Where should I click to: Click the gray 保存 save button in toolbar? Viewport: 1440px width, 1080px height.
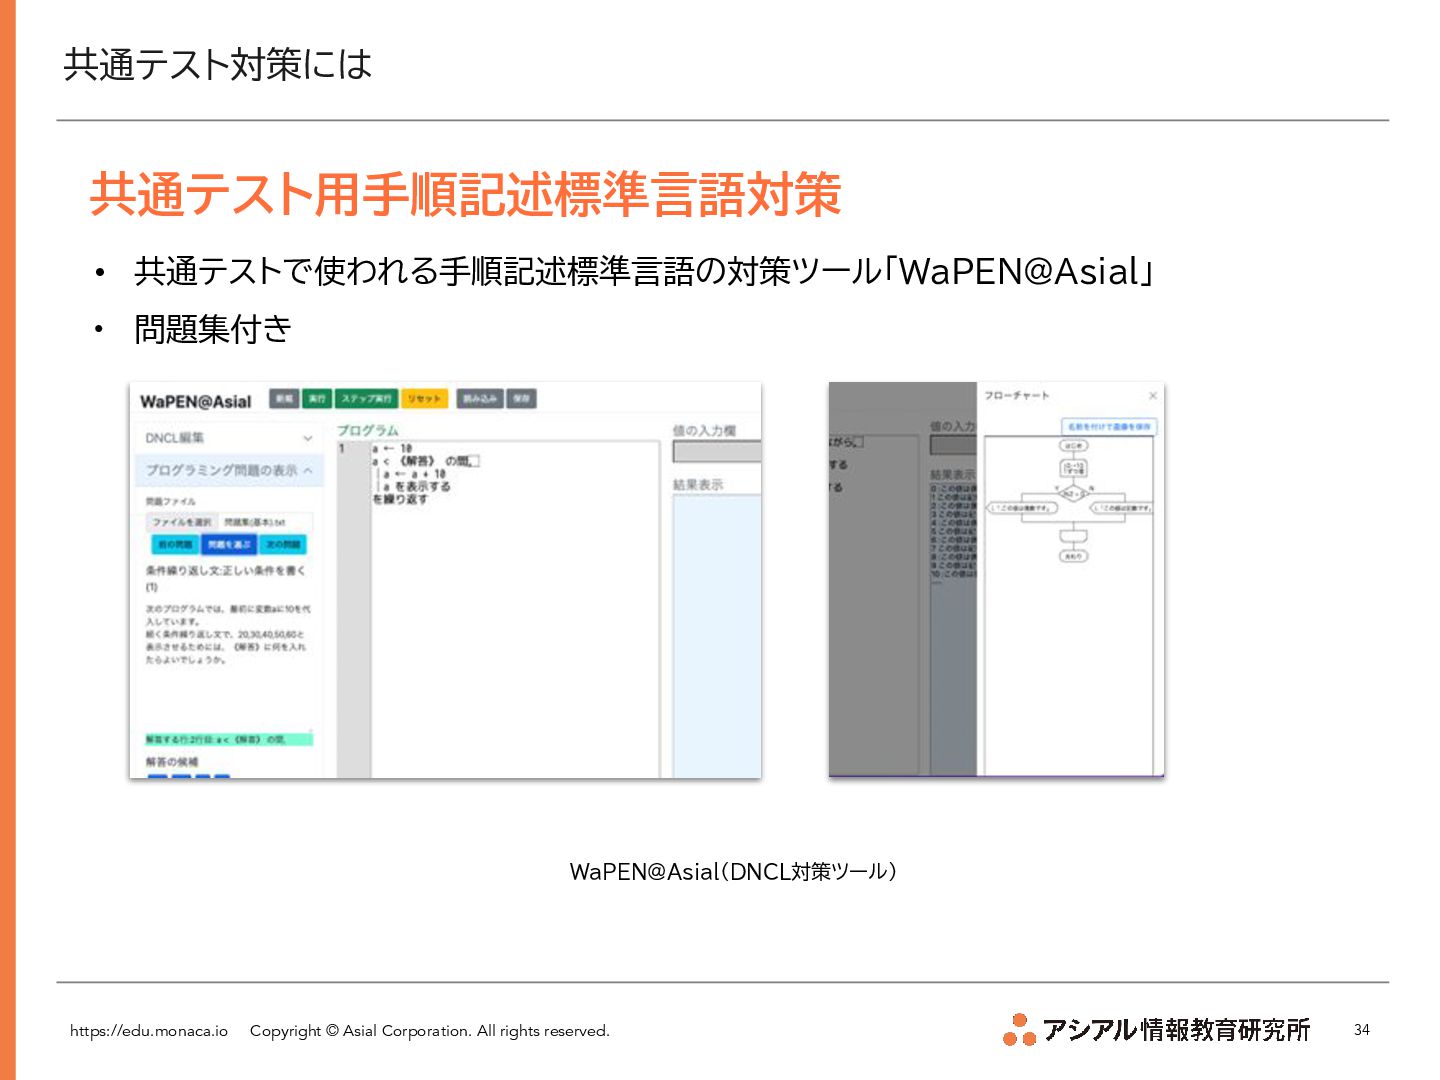click(x=521, y=399)
